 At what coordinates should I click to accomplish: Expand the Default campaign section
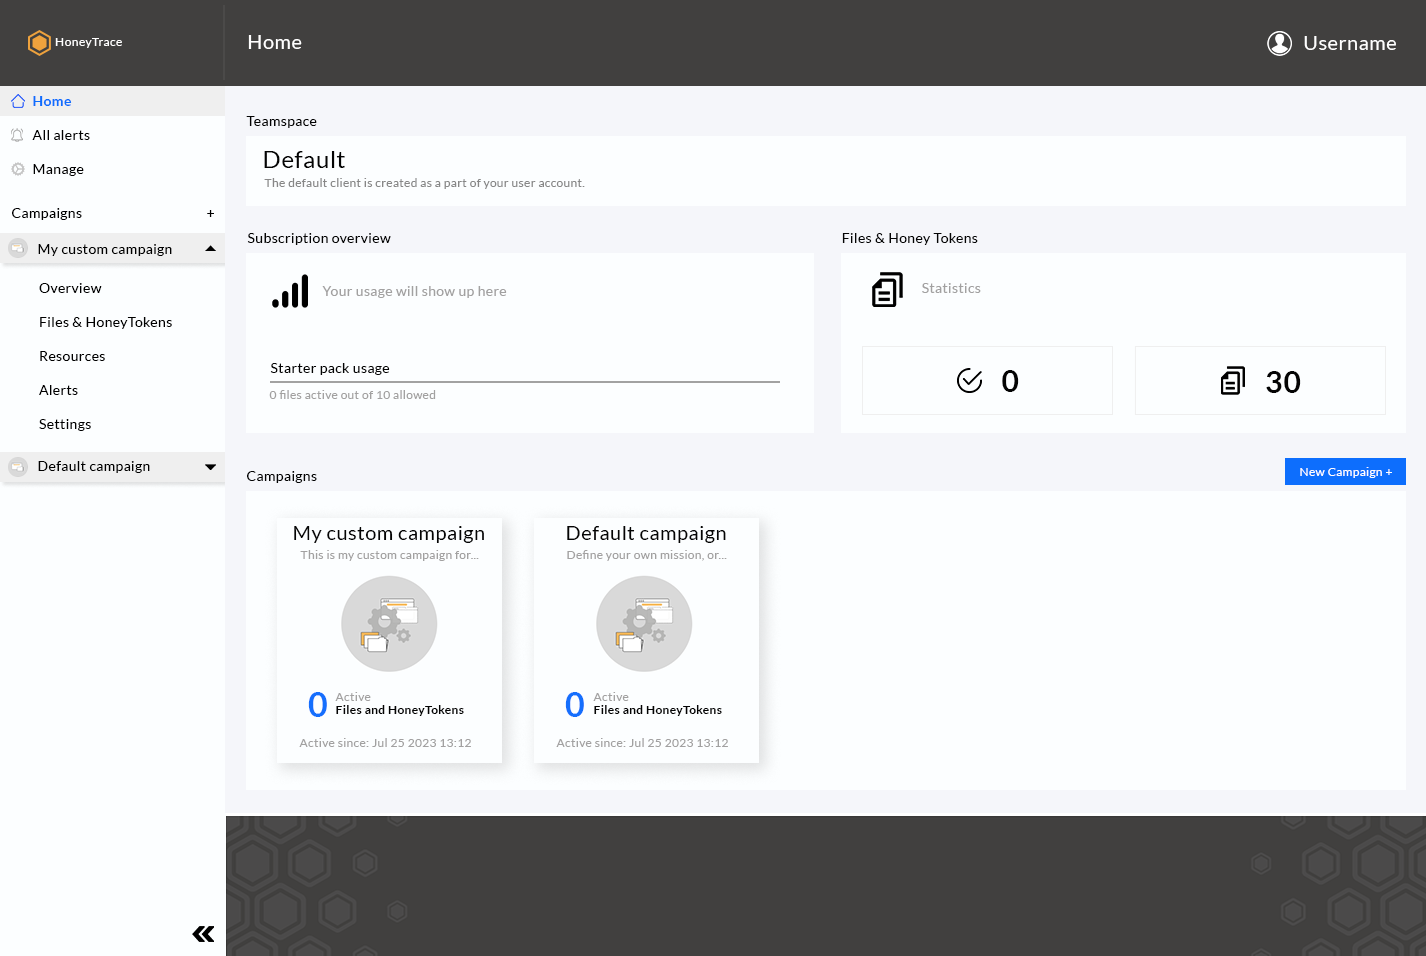pyautogui.click(x=210, y=466)
